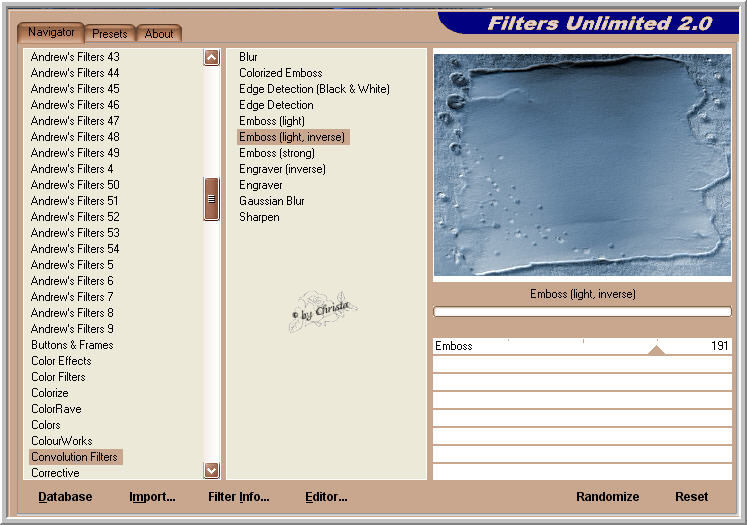Select Andrew's Filters 53

pyautogui.click(x=75, y=233)
